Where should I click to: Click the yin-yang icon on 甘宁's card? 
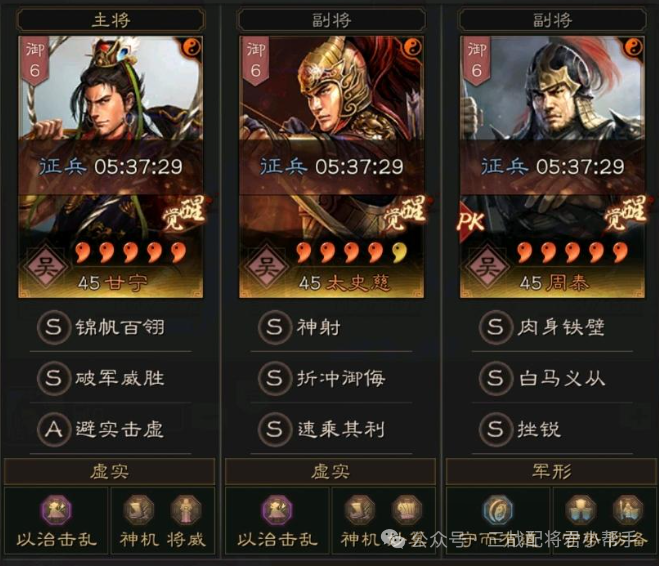[192, 48]
